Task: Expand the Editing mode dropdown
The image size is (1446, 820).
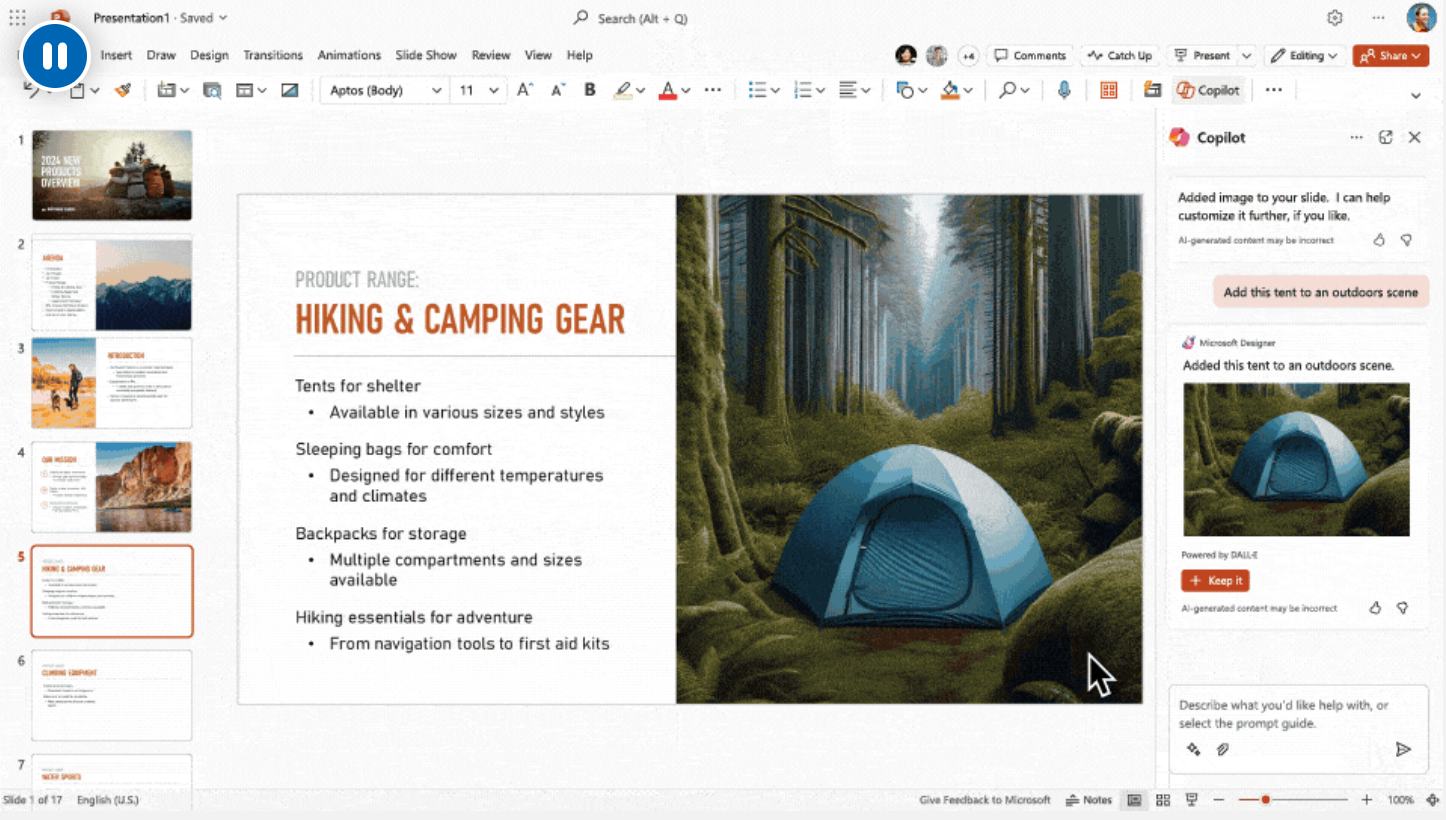Action: coord(1306,56)
